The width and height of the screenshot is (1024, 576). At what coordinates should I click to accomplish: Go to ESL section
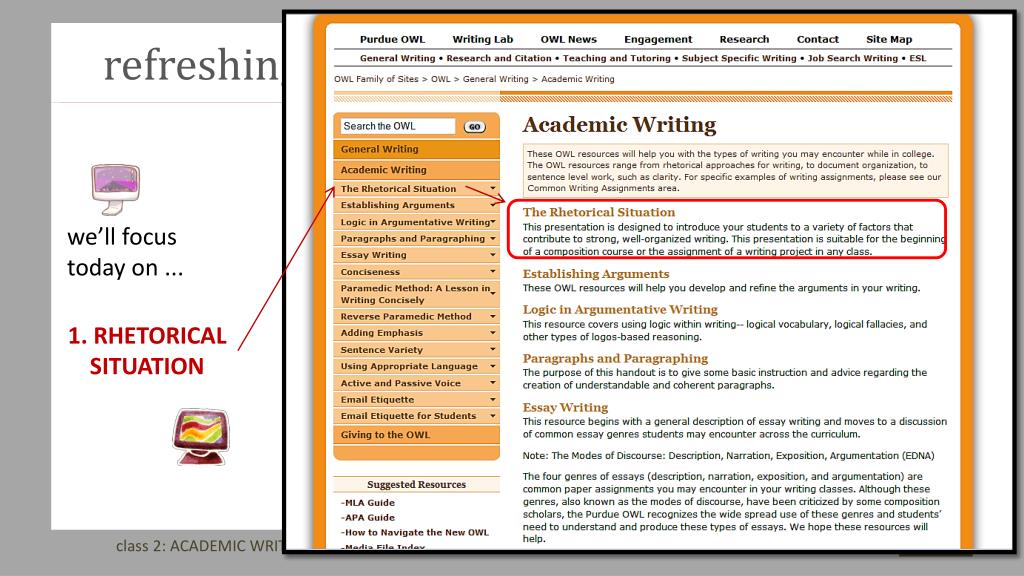tap(918, 58)
